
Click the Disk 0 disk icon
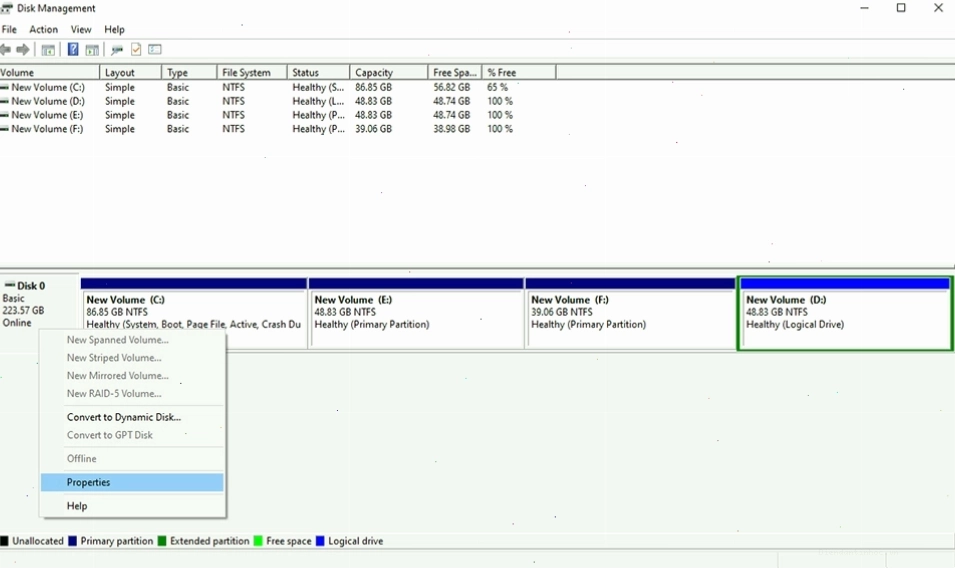(x=9, y=285)
